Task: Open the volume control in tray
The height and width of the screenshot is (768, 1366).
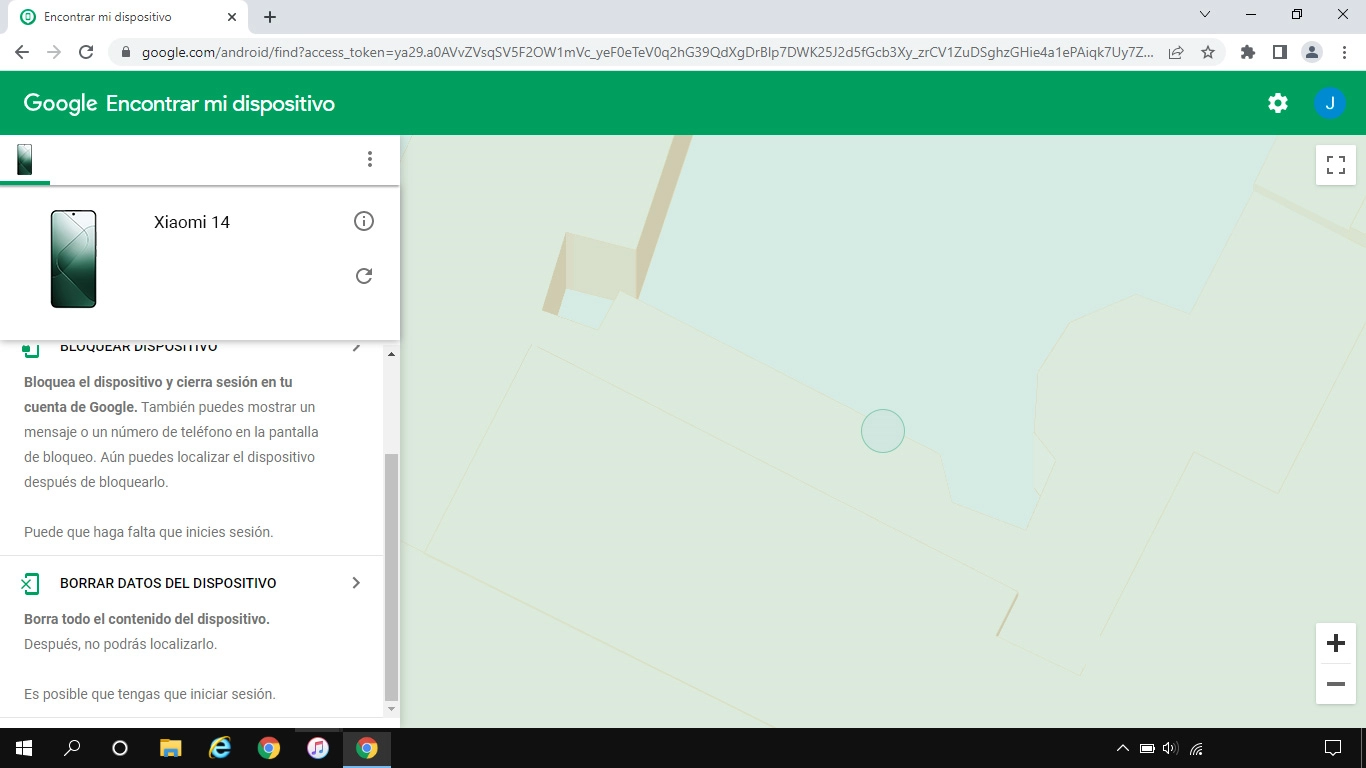Action: coord(1171,748)
